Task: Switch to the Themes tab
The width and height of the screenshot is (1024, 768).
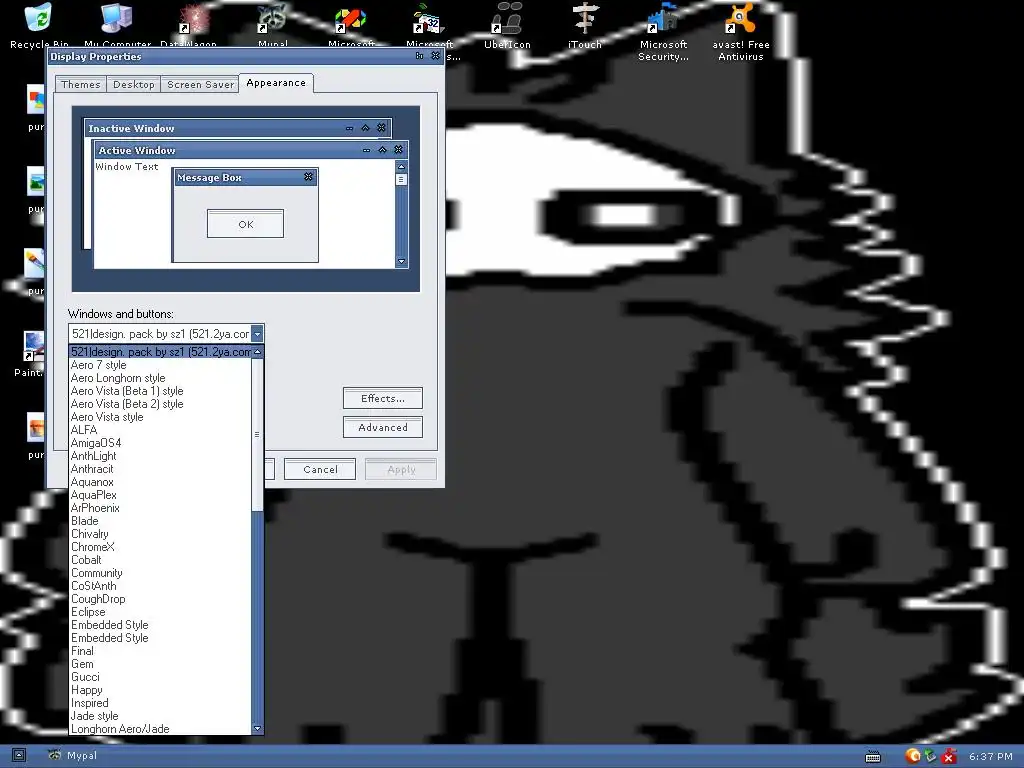Action: (80, 84)
